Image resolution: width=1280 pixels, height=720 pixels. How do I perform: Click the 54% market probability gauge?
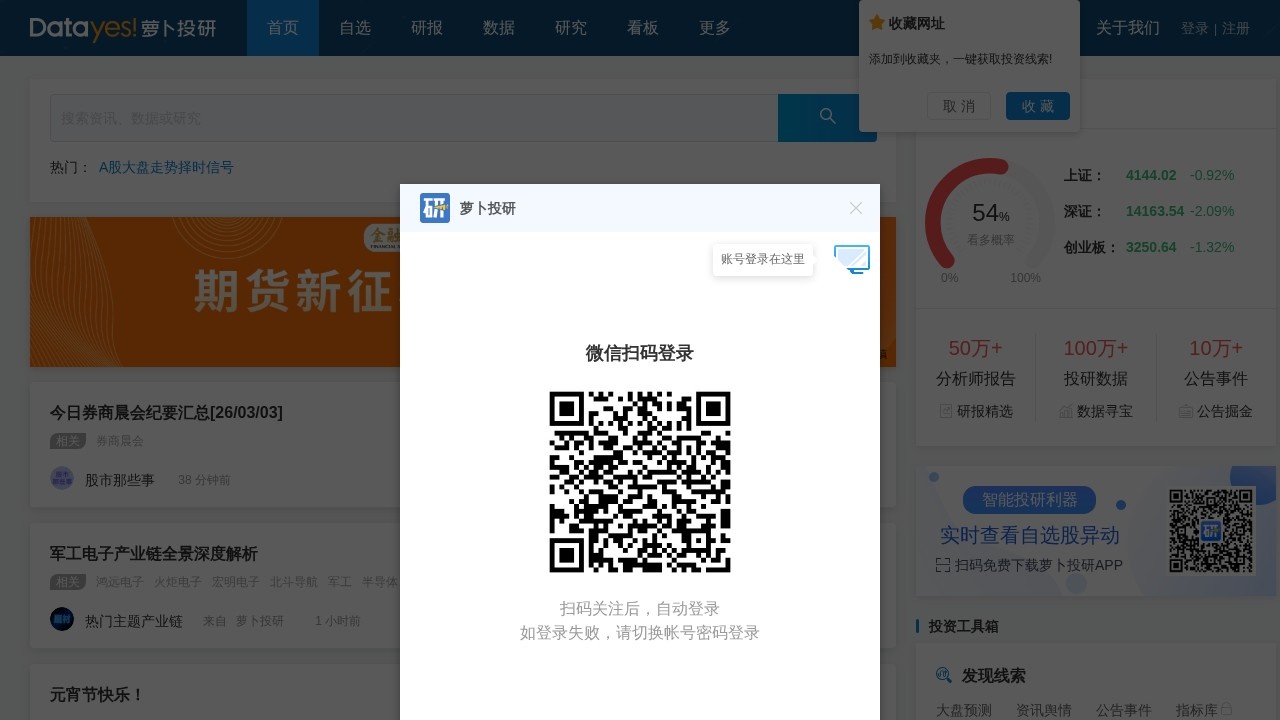click(x=988, y=215)
